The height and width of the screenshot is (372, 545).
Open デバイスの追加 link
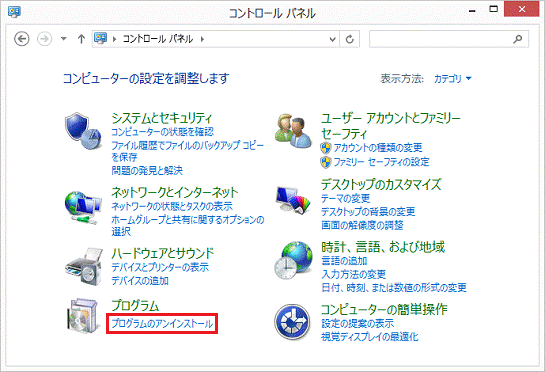coord(140,281)
